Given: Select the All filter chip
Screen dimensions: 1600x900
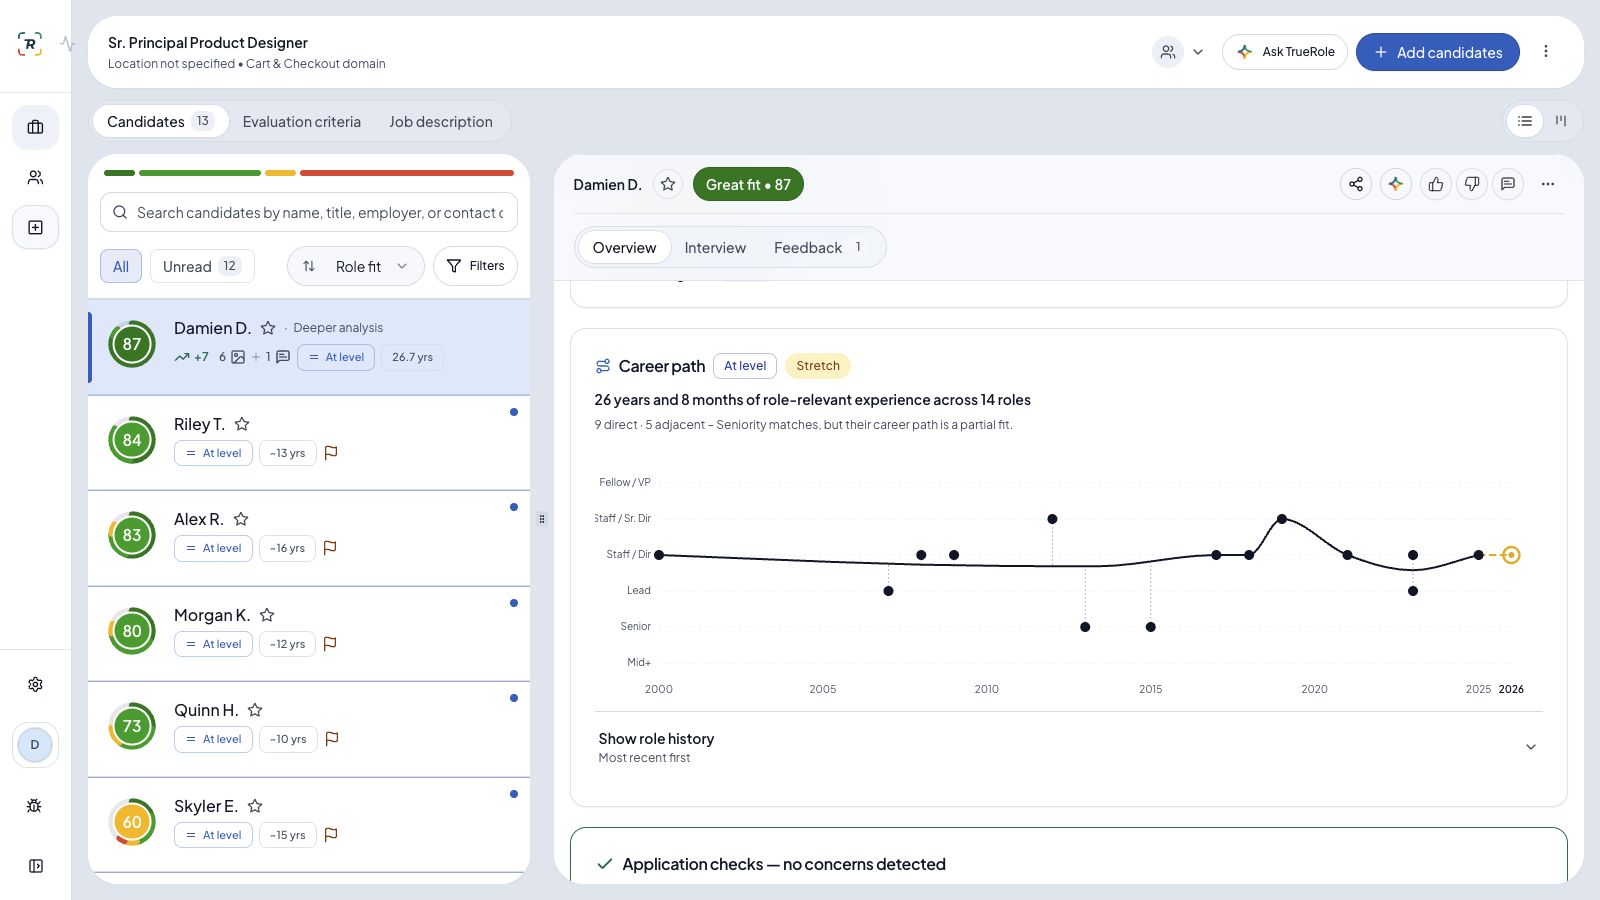Looking at the screenshot, I should point(121,266).
